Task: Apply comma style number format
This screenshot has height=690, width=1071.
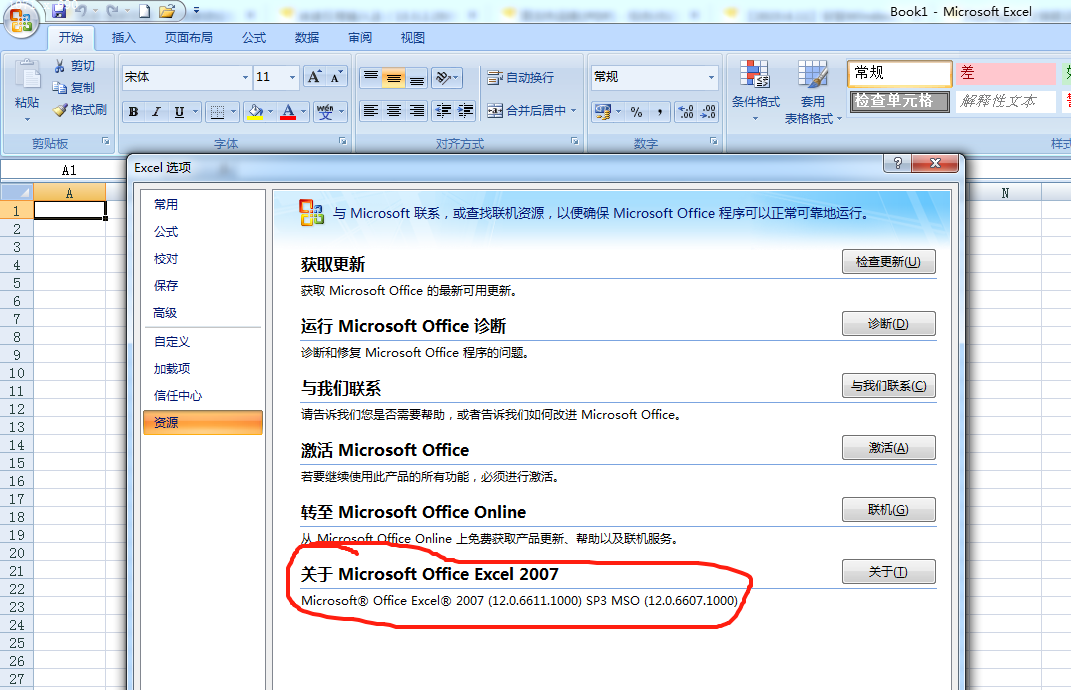Action: (659, 111)
